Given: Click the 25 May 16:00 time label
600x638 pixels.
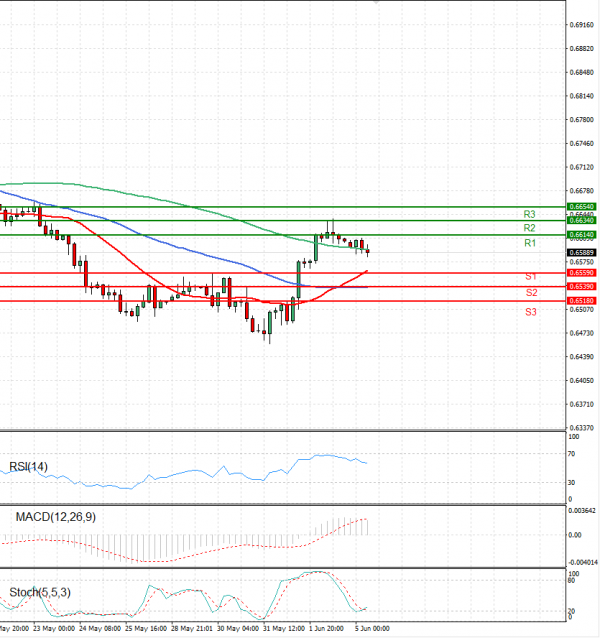Looking at the screenshot, I should tap(146, 630).
